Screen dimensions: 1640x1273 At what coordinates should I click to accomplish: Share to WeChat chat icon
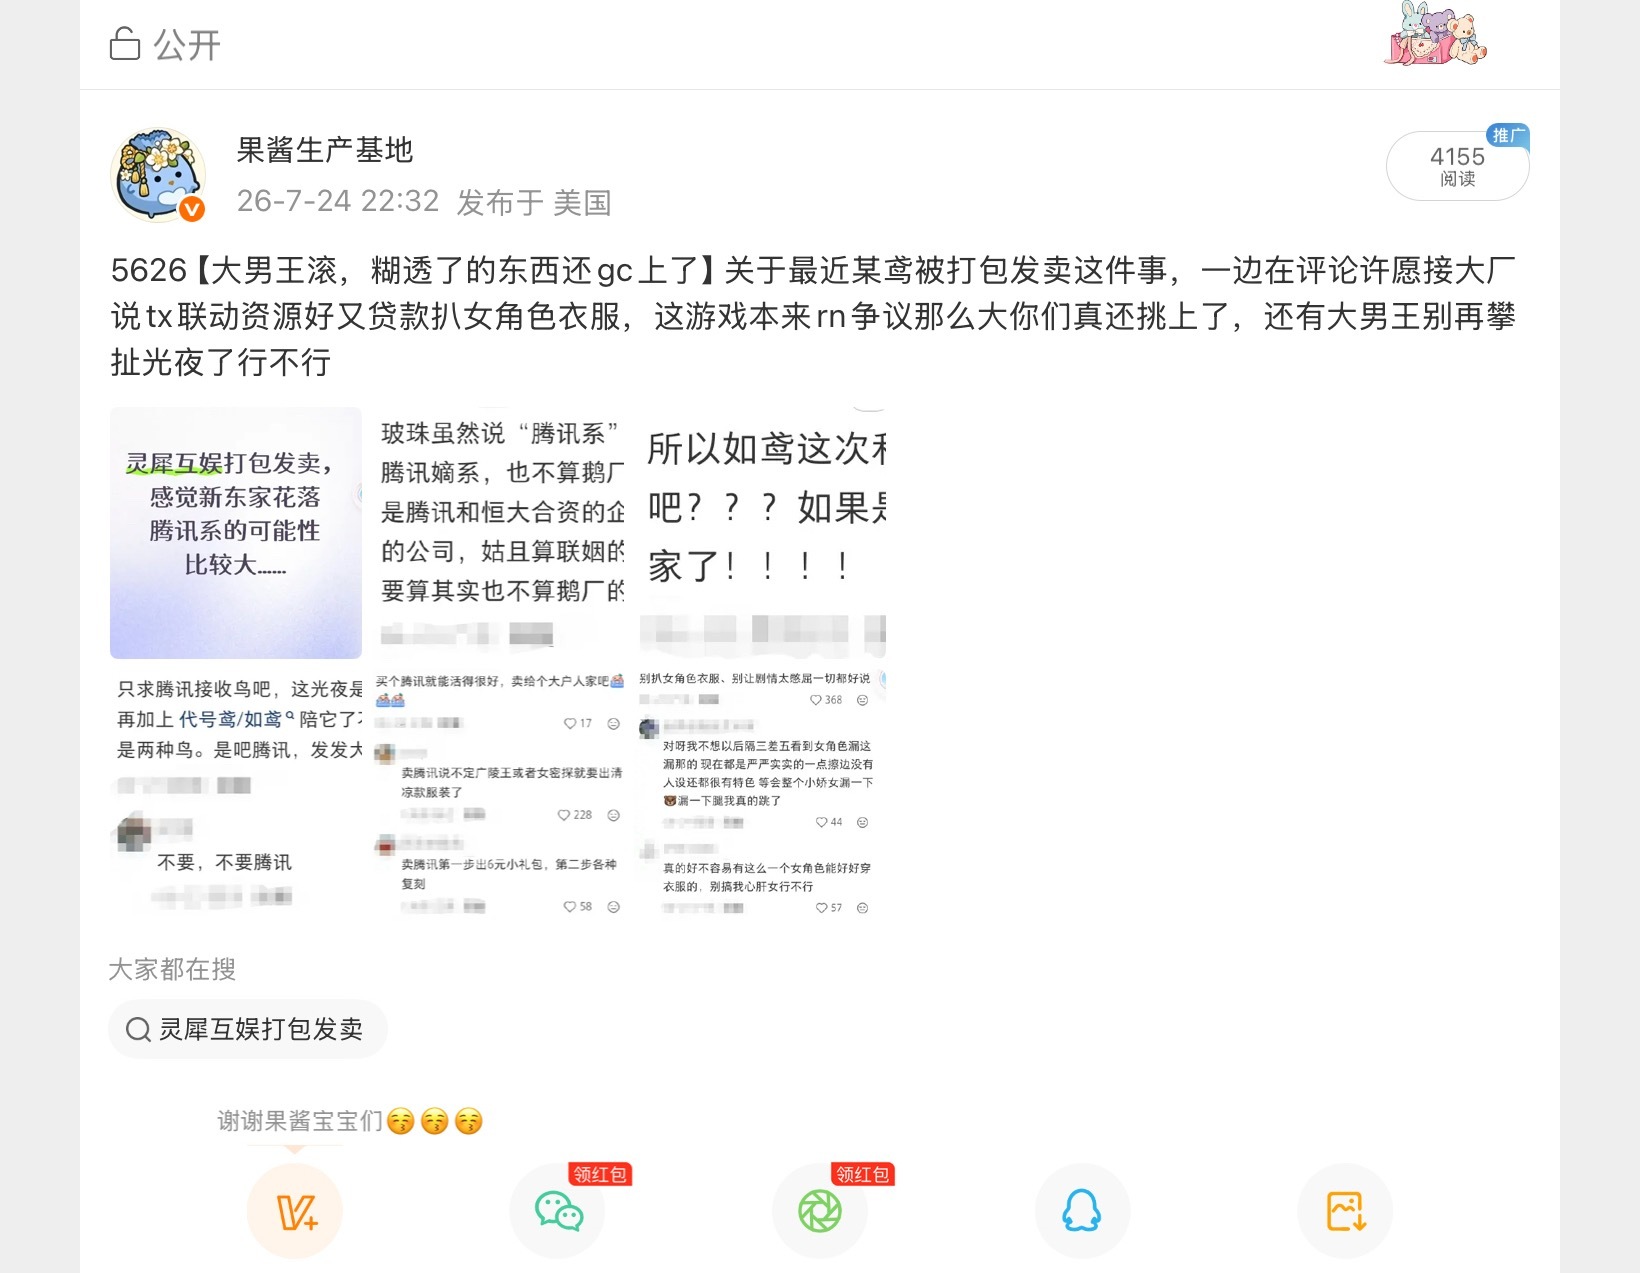click(558, 1211)
